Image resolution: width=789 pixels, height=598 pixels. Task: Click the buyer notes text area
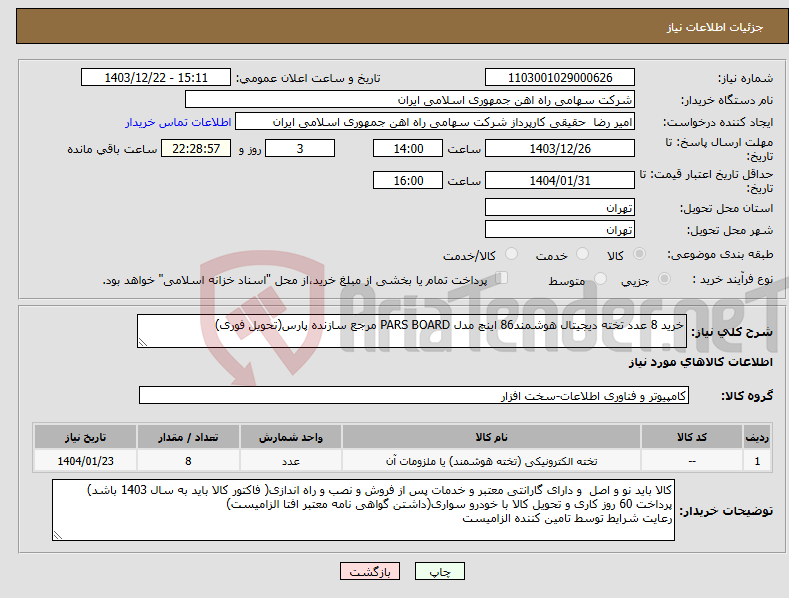click(x=363, y=510)
